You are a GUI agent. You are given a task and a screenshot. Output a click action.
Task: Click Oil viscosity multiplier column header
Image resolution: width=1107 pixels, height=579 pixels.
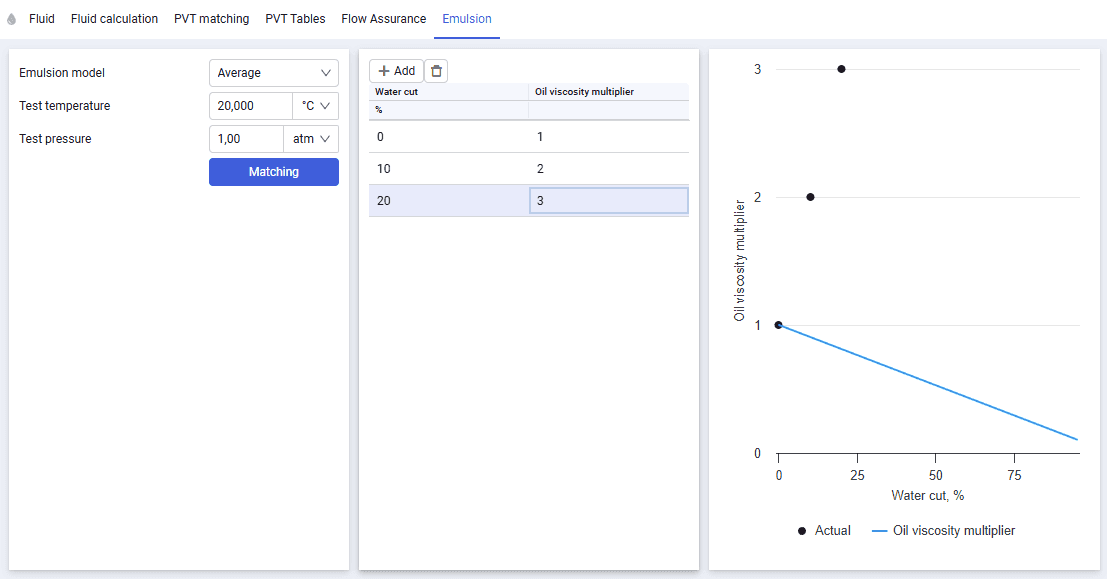point(609,92)
